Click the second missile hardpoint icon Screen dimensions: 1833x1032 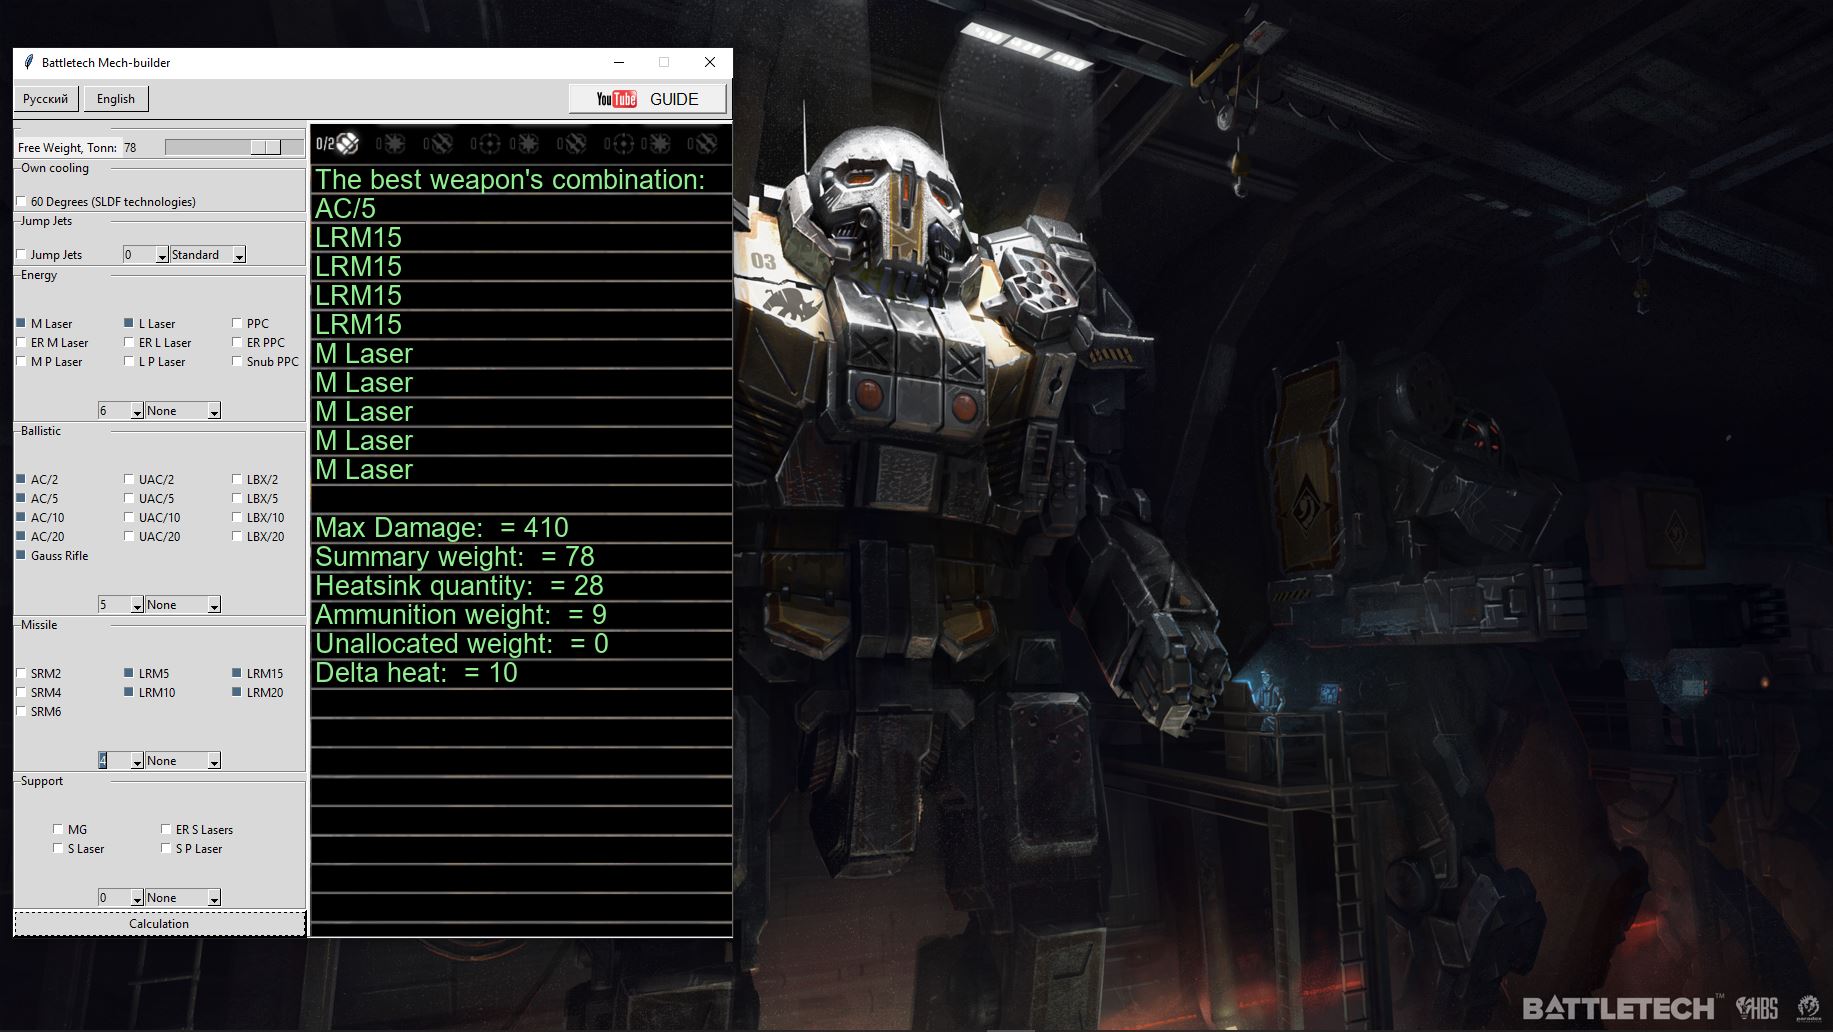tap(574, 144)
